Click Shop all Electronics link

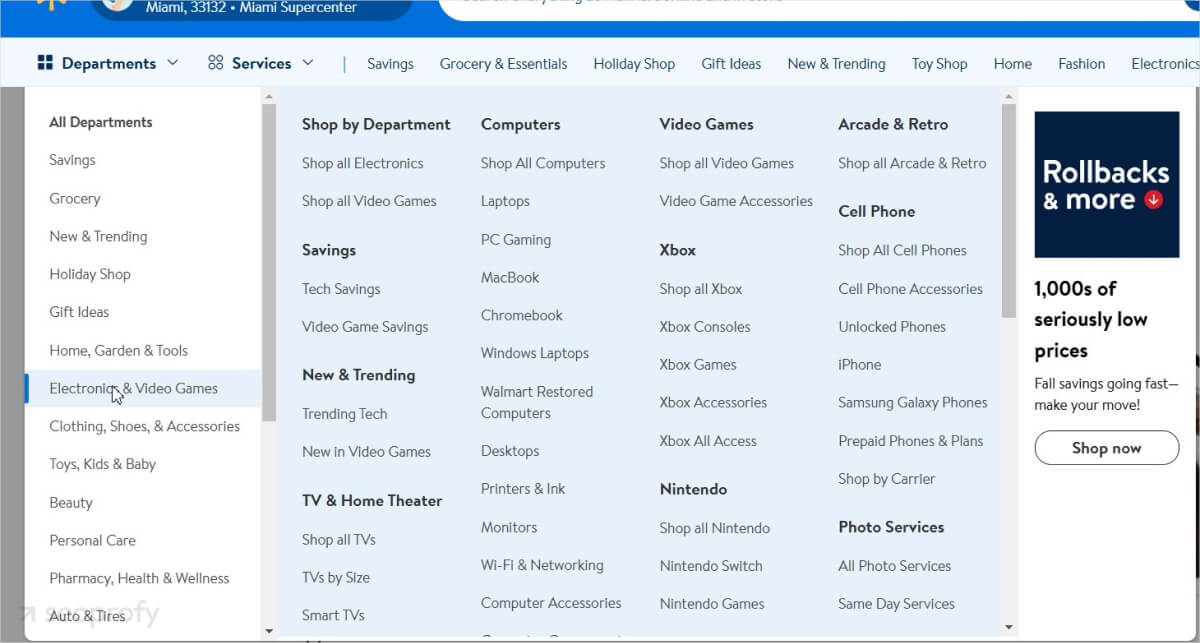click(x=362, y=163)
